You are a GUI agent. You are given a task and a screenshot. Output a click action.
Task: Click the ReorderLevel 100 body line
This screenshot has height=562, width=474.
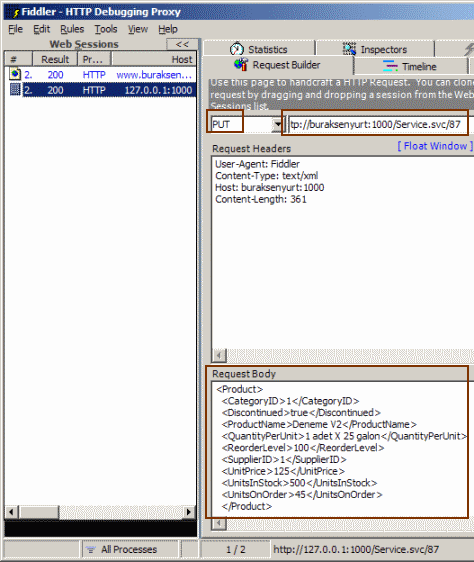point(303,448)
